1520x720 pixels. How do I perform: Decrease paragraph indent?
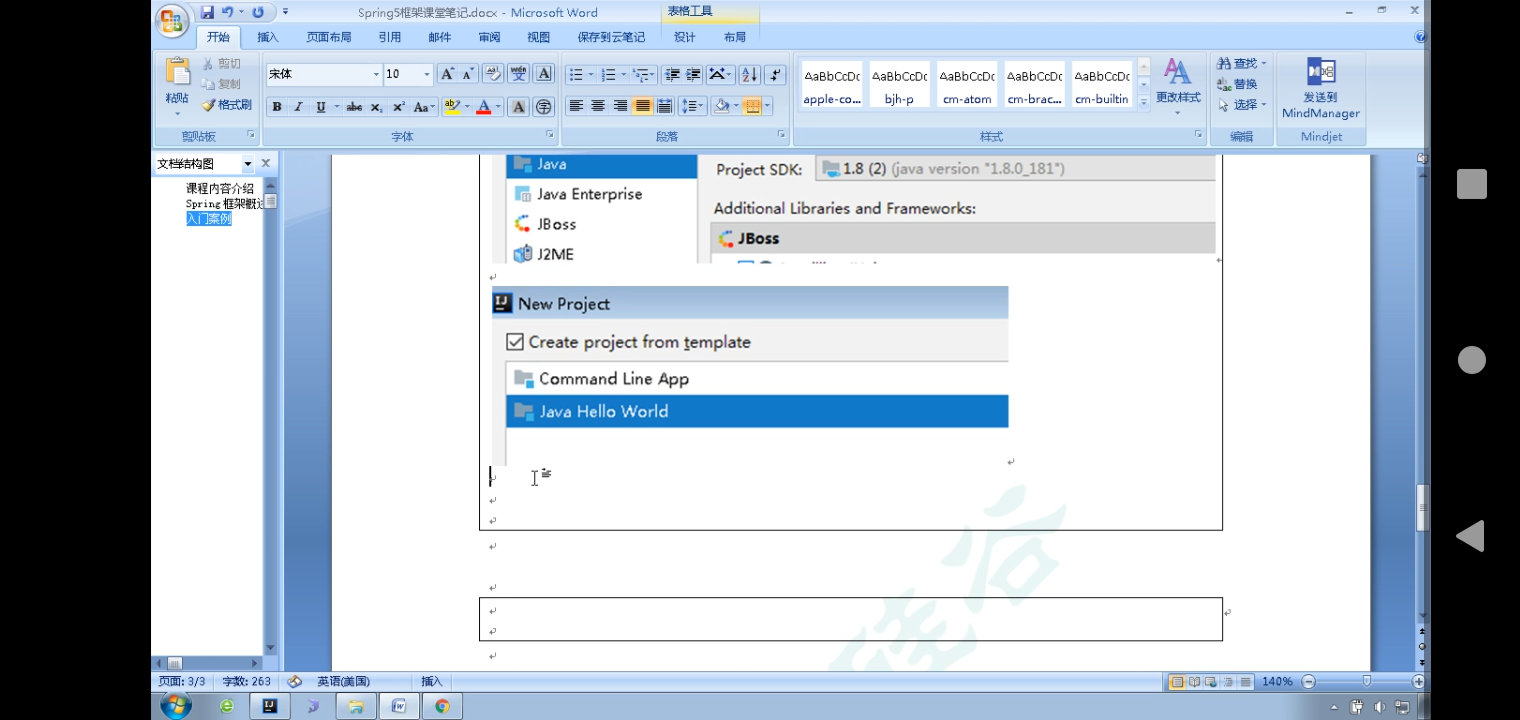(672, 75)
